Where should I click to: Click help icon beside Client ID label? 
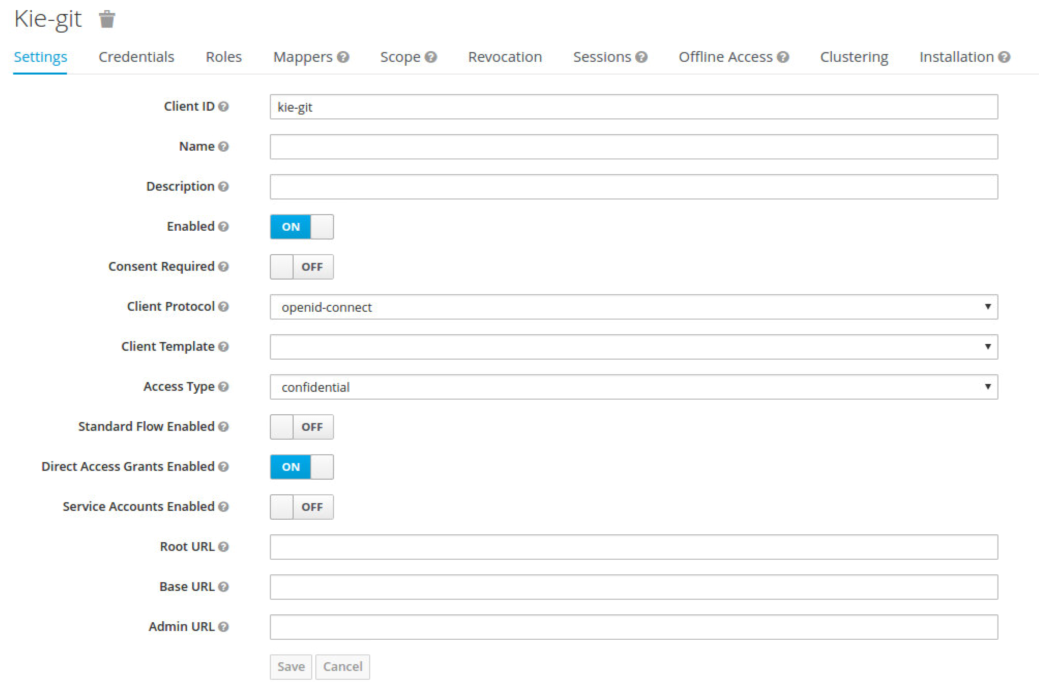[x=223, y=107]
